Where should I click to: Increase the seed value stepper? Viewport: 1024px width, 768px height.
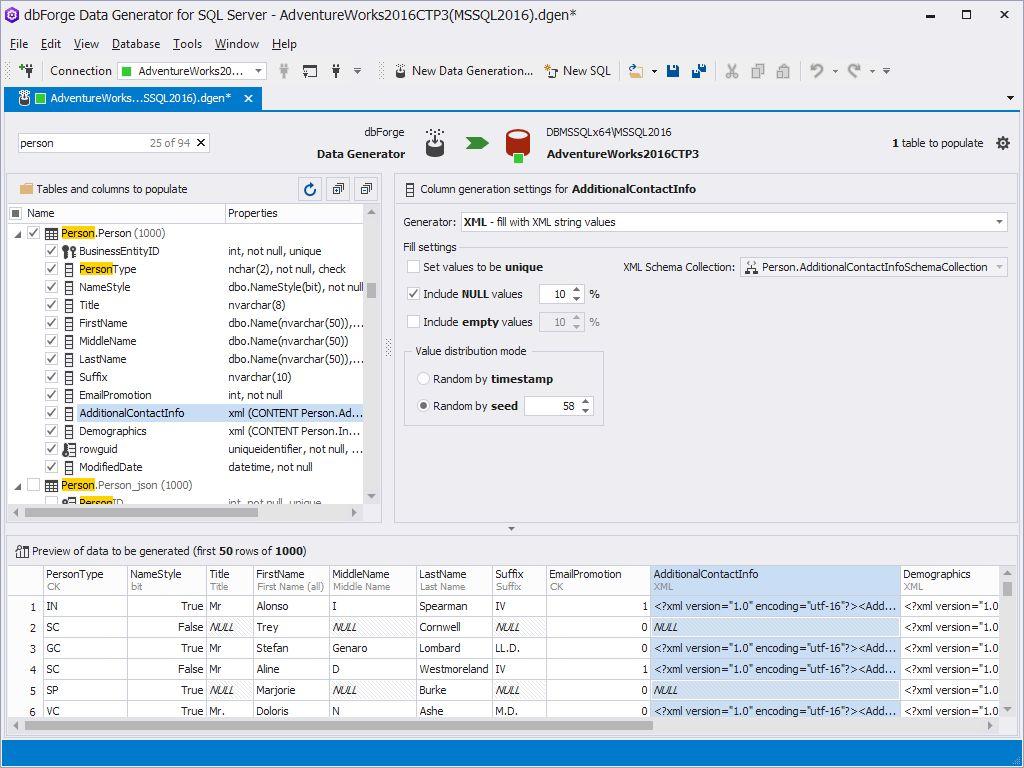[x=586, y=402]
